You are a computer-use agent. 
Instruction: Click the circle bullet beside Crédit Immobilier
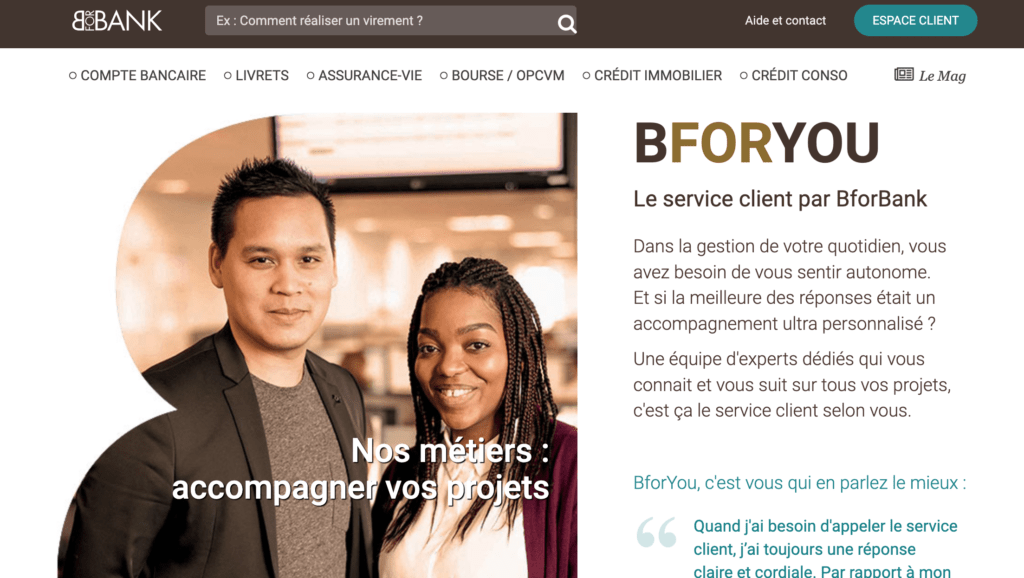point(586,76)
